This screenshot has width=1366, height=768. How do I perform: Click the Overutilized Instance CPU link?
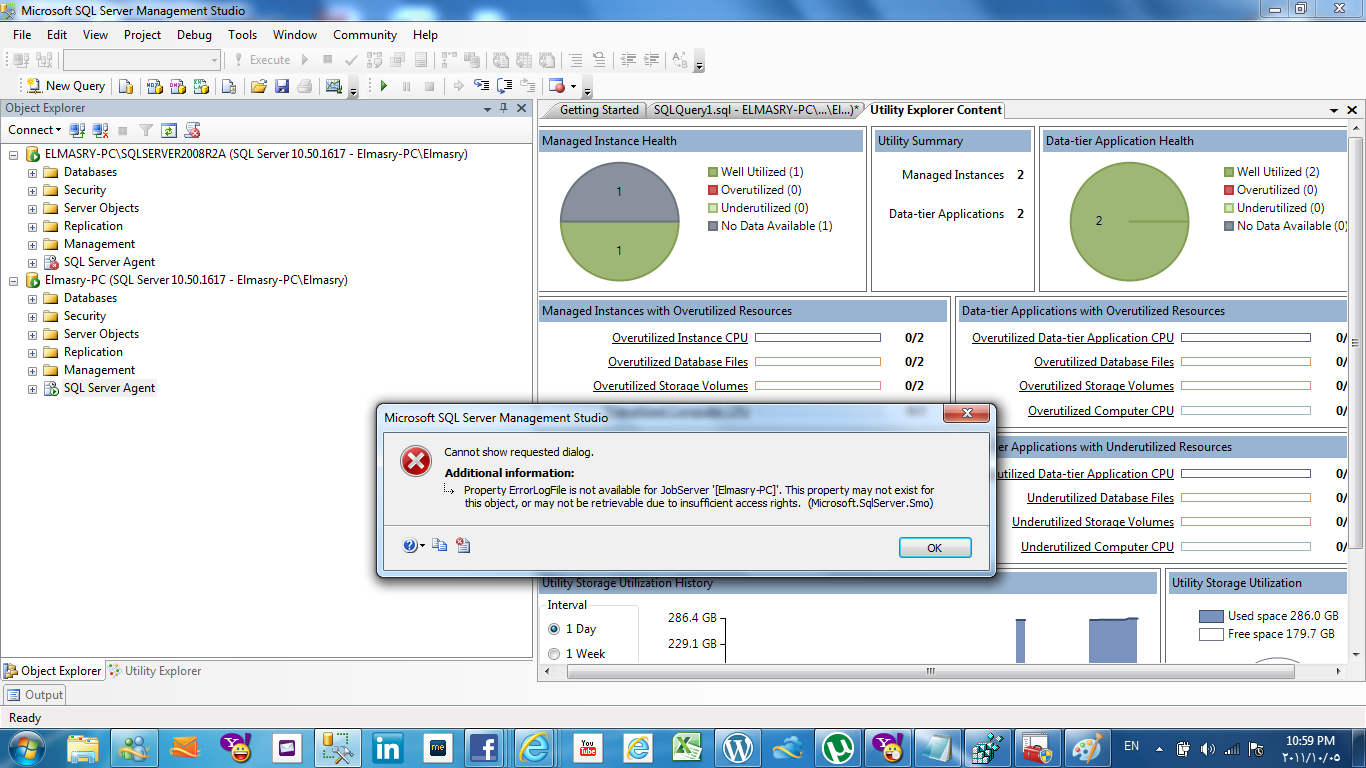point(679,338)
